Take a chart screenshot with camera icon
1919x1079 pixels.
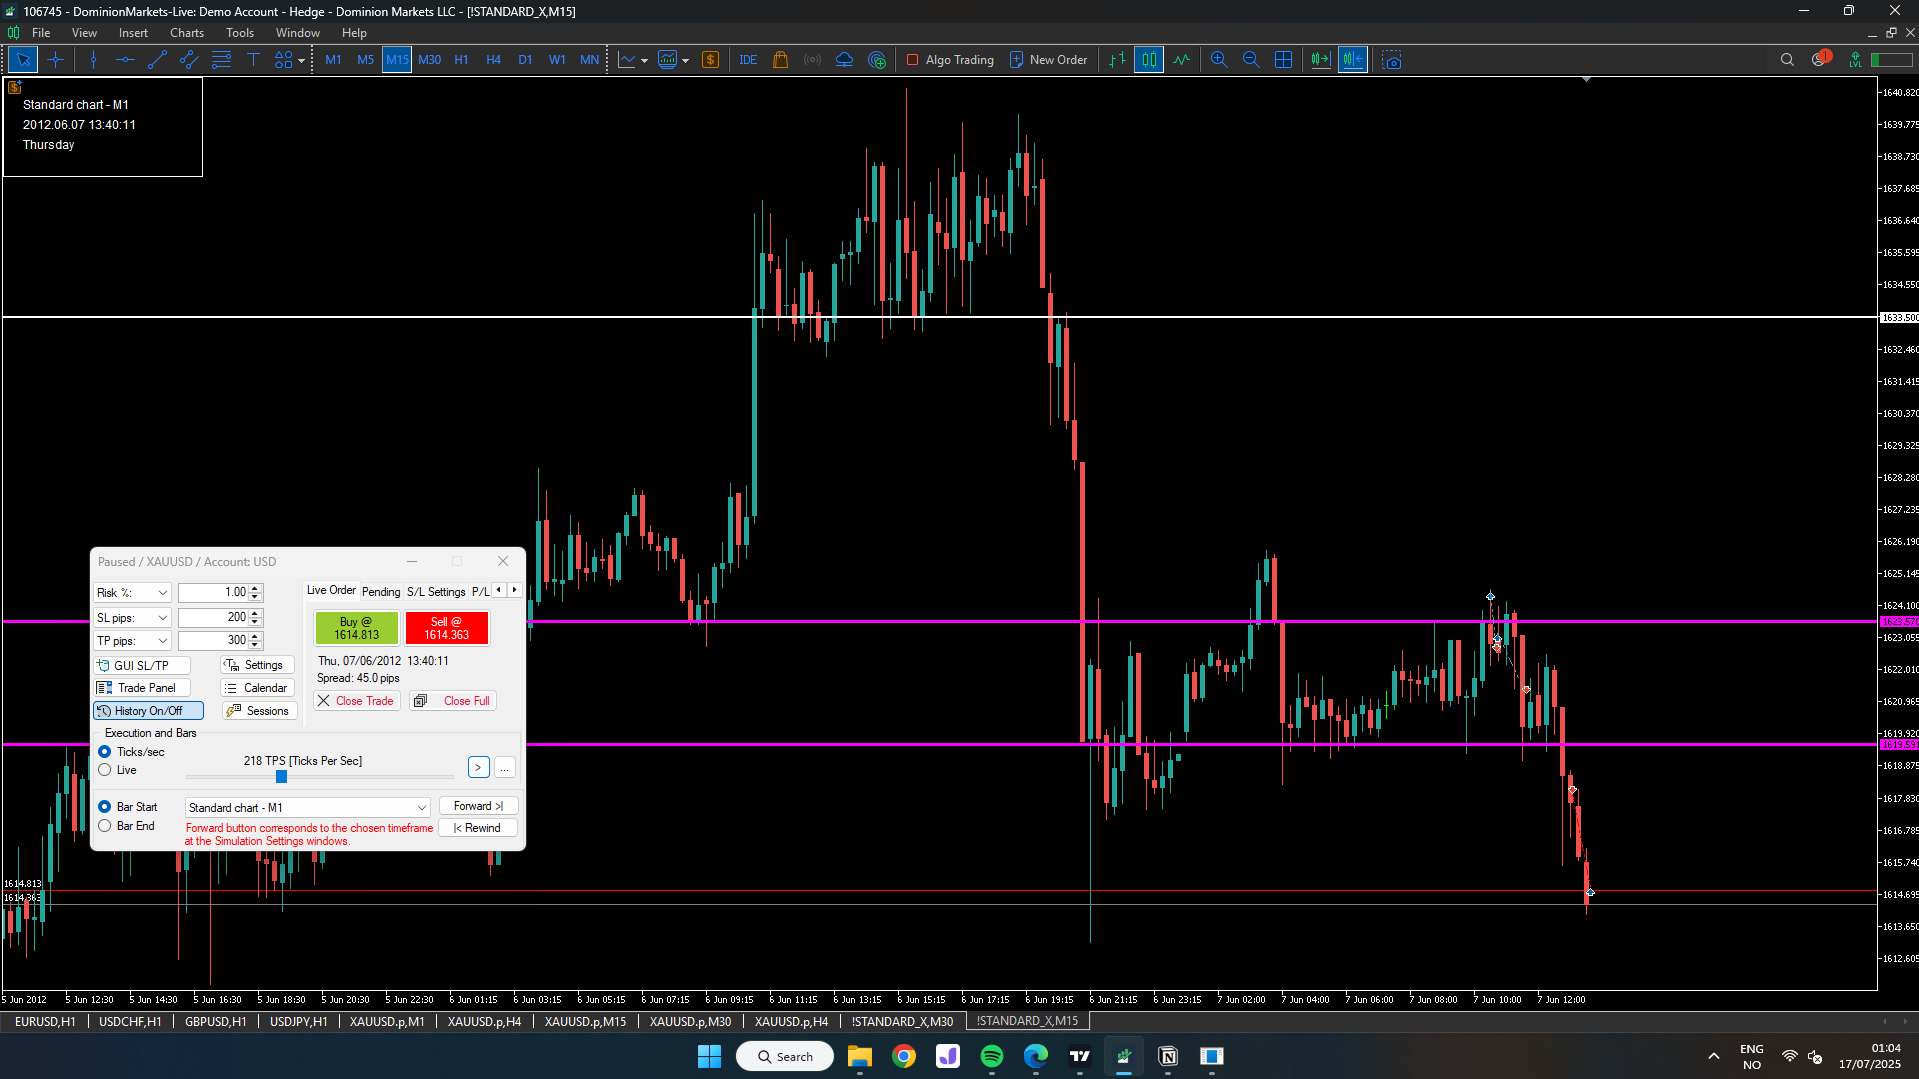(x=1392, y=60)
